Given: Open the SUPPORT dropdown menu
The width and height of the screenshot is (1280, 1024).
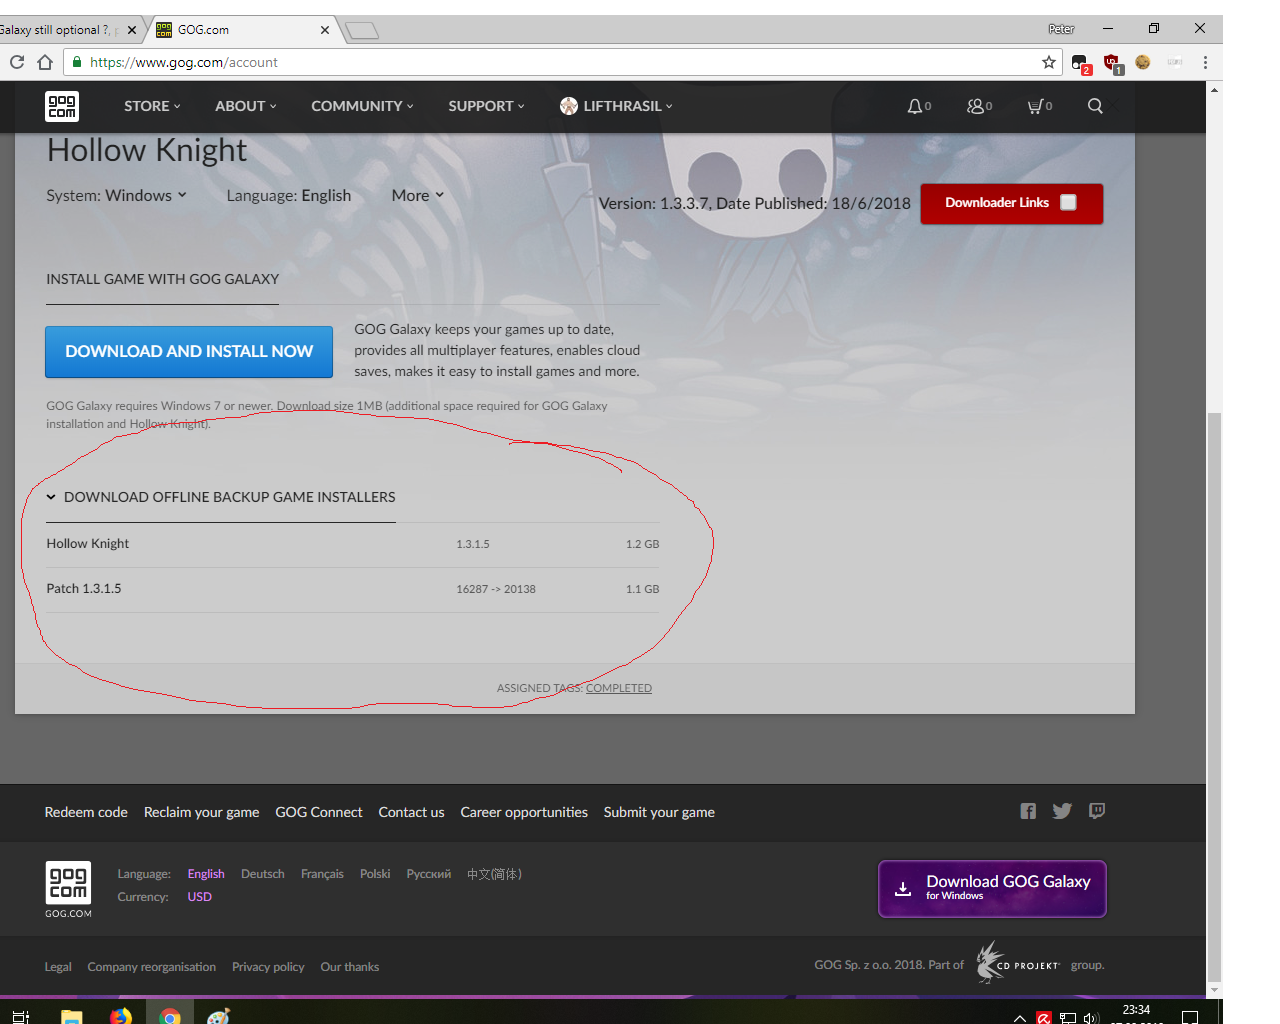Looking at the screenshot, I should pyautogui.click(x=487, y=106).
